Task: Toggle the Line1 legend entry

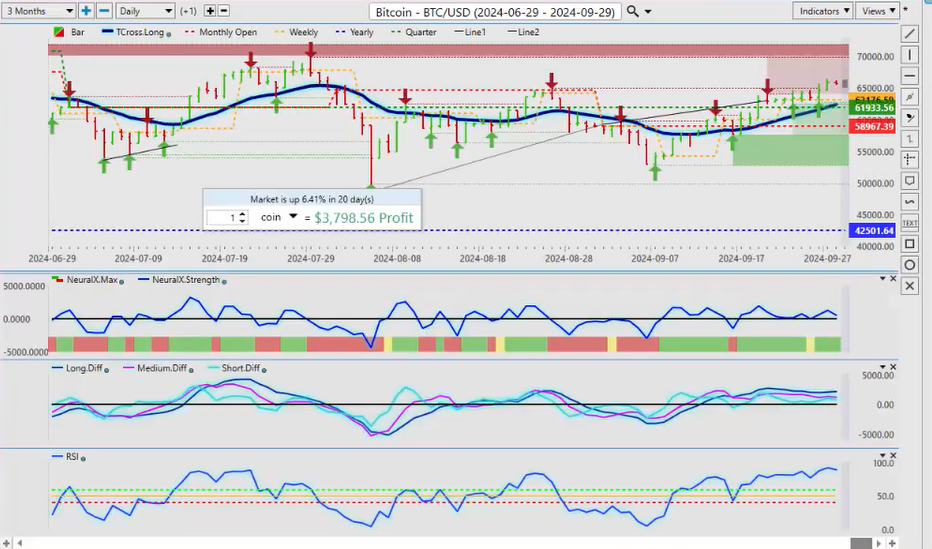Action: tap(470, 32)
